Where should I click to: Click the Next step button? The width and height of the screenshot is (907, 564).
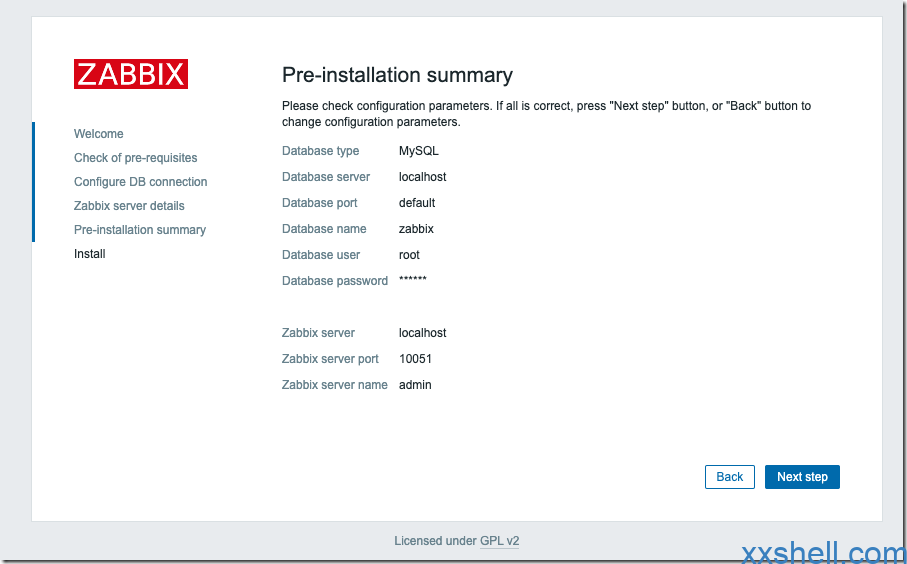802,477
